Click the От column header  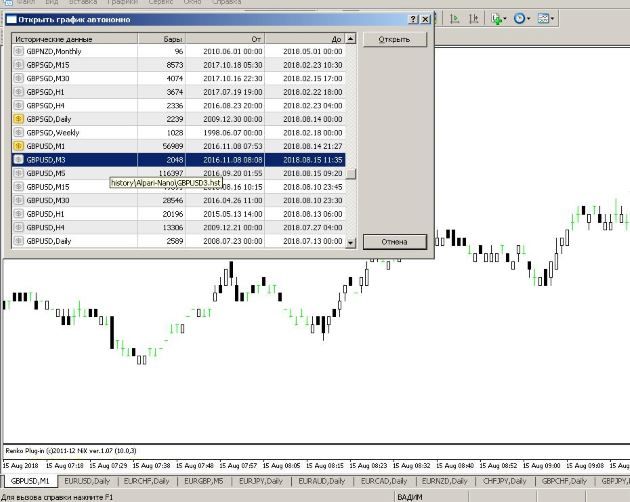click(x=256, y=38)
